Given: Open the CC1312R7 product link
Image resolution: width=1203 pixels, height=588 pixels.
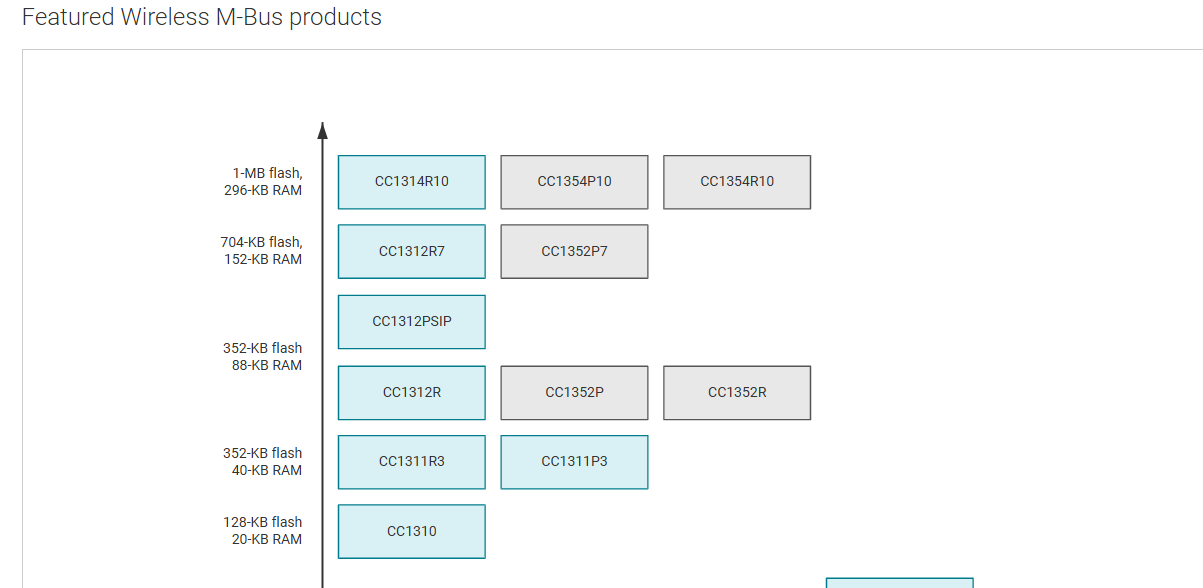Looking at the screenshot, I should click(412, 251).
